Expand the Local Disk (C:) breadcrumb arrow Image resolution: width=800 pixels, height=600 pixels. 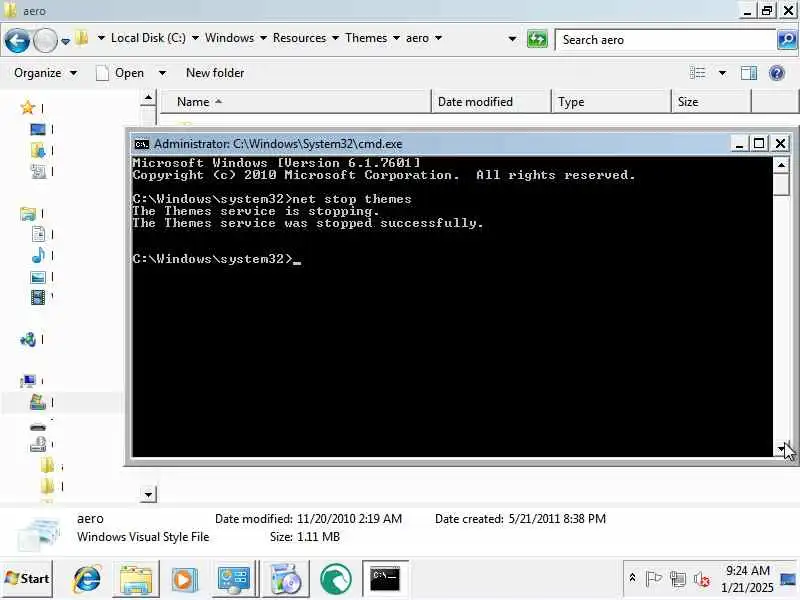click(195, 38)
